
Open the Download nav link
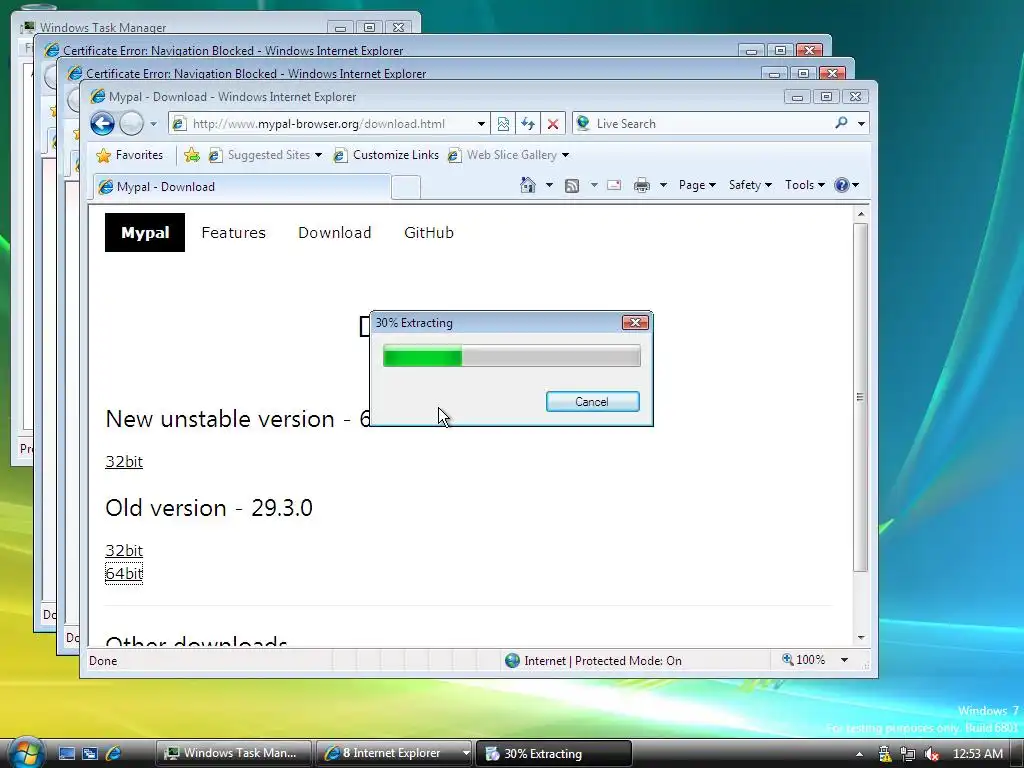pos(334,232)
